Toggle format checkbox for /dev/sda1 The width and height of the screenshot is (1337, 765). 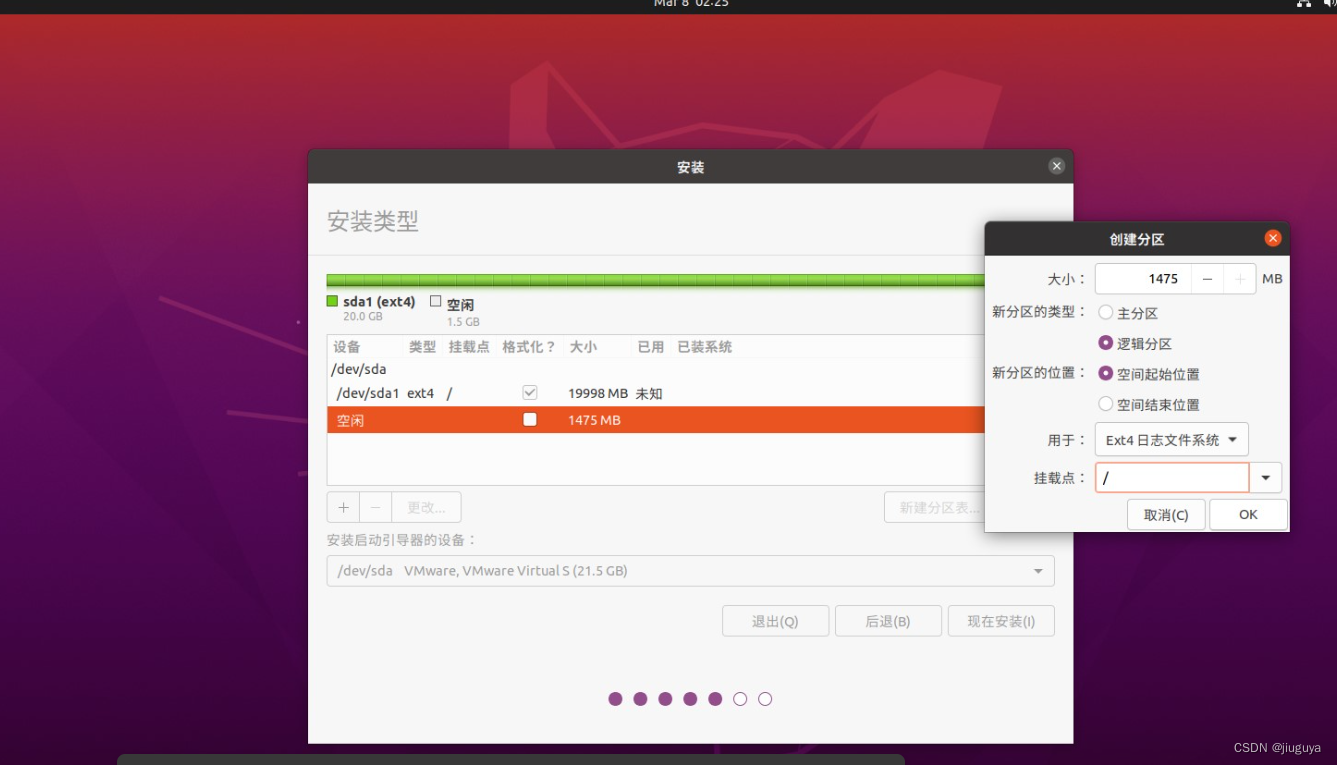point(530,393)
